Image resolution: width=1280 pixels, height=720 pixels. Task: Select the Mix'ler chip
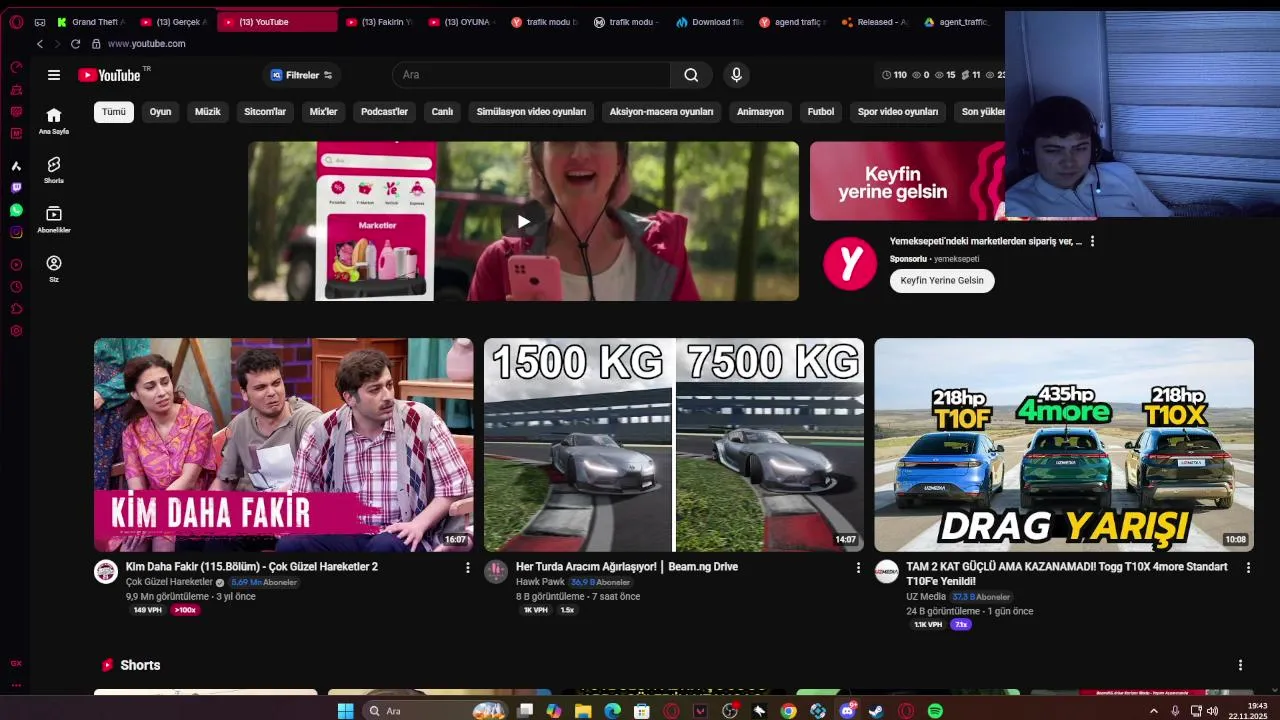click(323, 112)
